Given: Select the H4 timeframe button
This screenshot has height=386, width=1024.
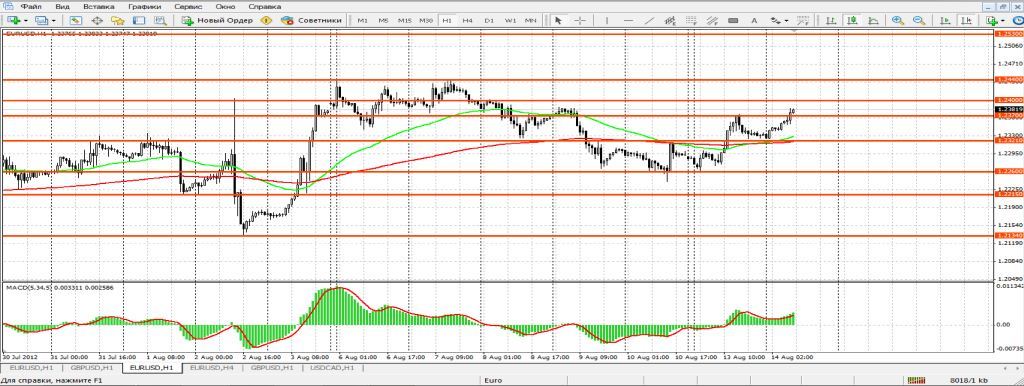Looking at the screenshot, I should 468,20.
